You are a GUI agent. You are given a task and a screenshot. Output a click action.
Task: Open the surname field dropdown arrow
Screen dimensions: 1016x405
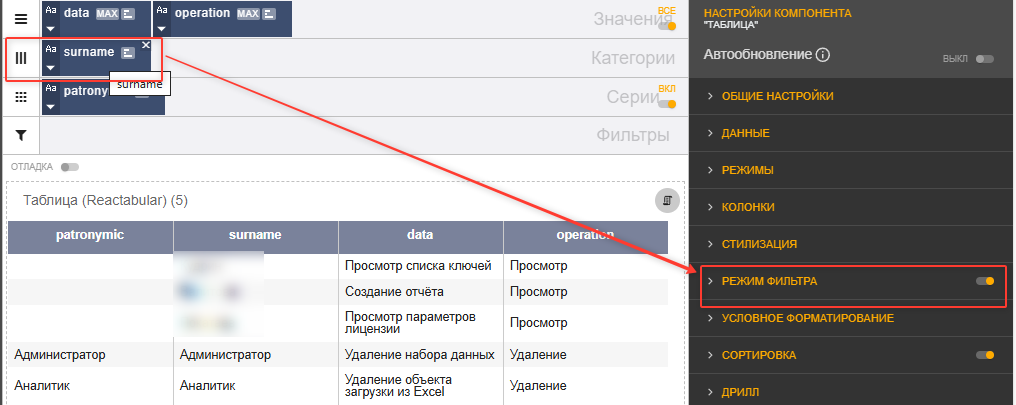[51, 68]
